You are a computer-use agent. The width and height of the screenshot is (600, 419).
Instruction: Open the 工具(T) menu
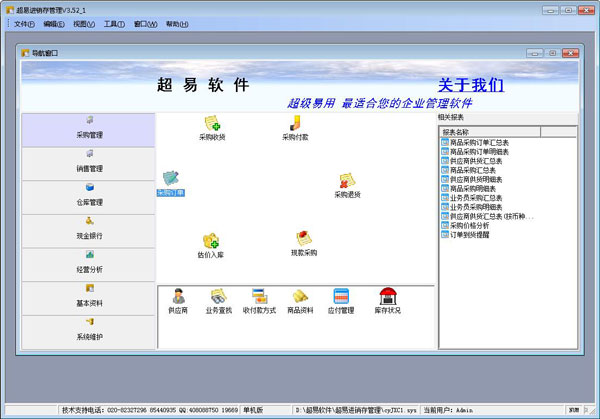115,23
